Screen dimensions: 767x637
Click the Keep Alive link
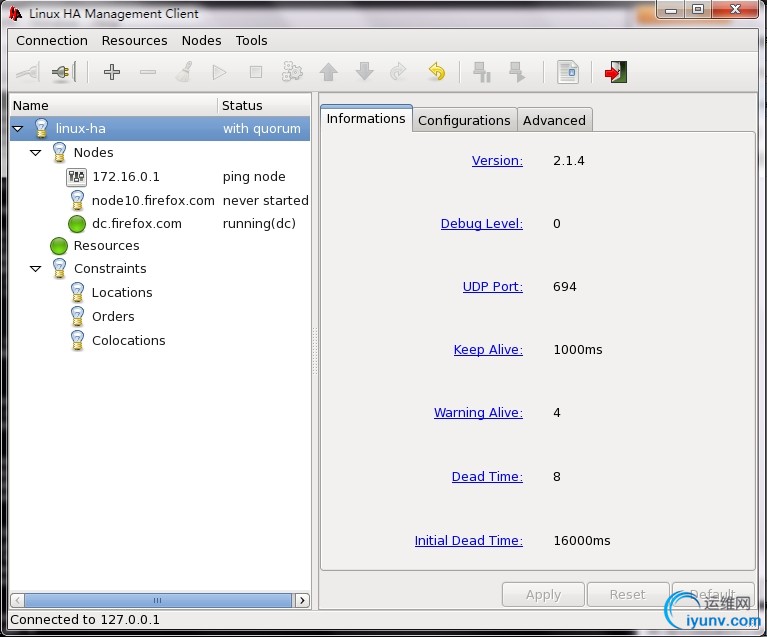tap(488, 350)
